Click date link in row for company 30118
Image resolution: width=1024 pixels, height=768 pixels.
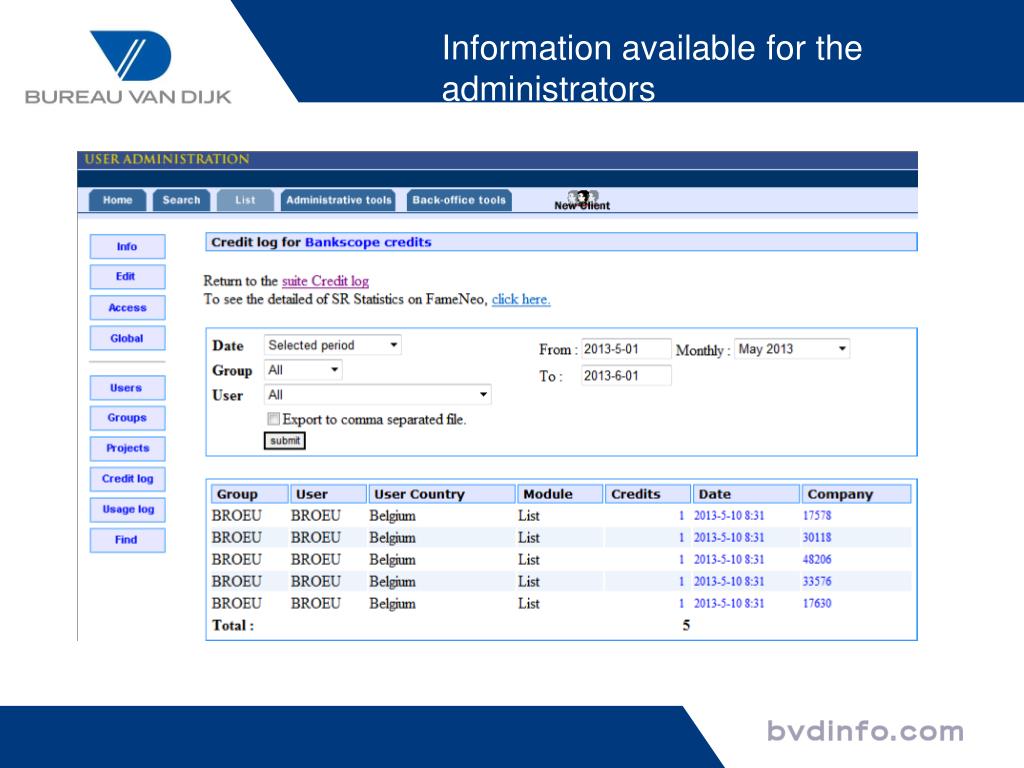point(729,537)
